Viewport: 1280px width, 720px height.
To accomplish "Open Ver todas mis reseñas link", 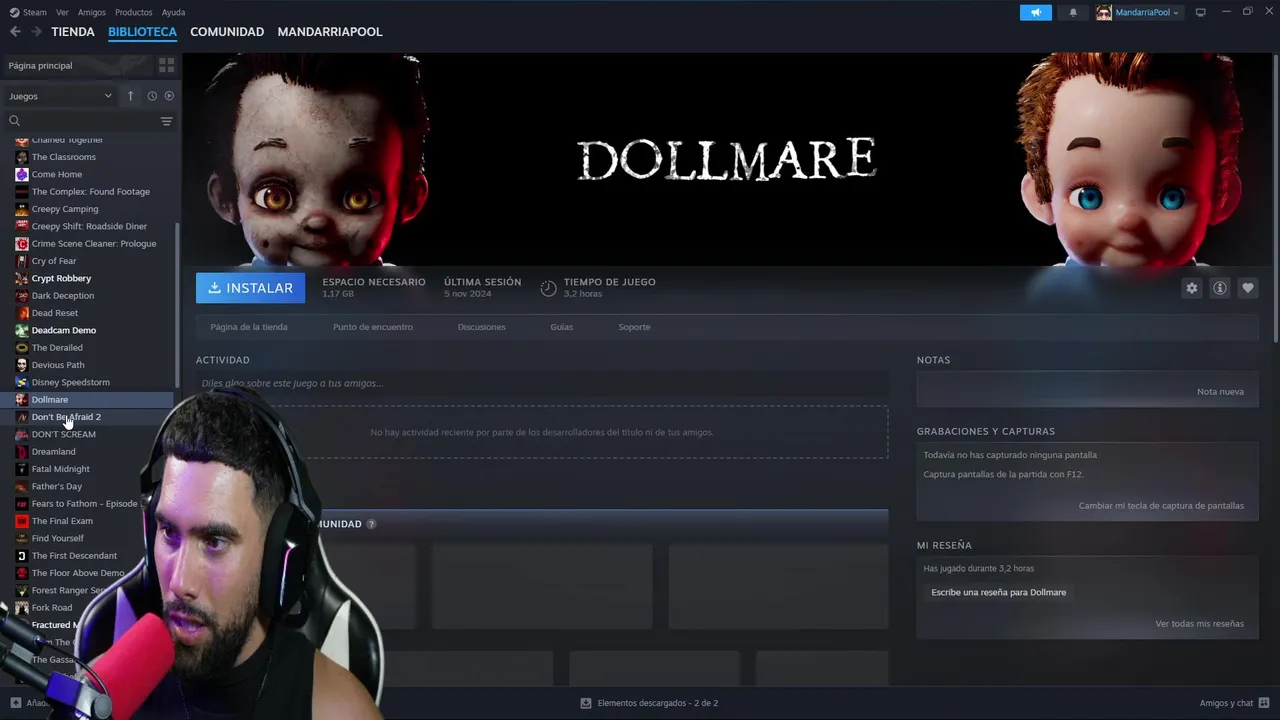I will point(1199,624).
